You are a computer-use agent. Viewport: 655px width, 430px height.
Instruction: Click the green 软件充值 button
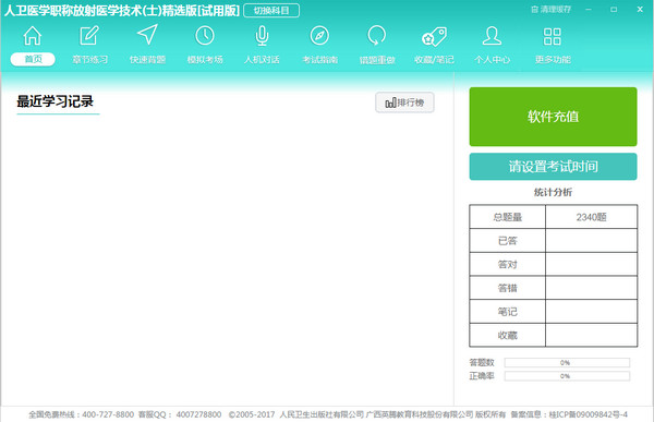tap(553, 117)
